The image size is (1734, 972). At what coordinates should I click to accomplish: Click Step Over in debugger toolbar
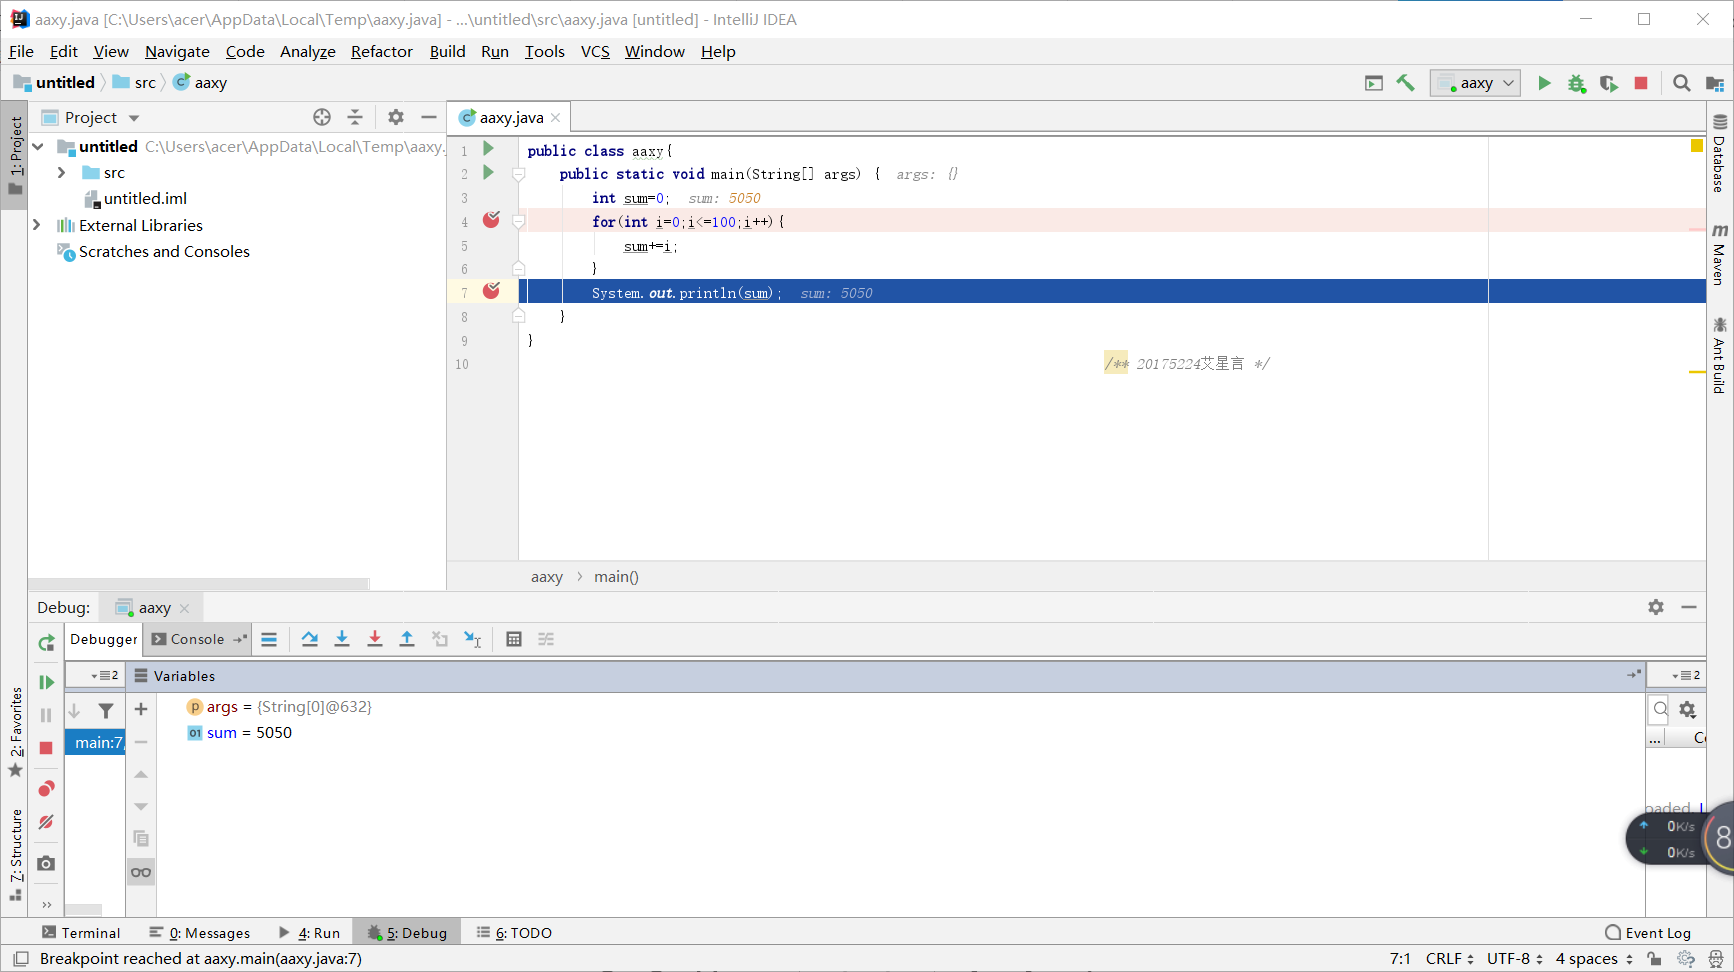point(310,639)
